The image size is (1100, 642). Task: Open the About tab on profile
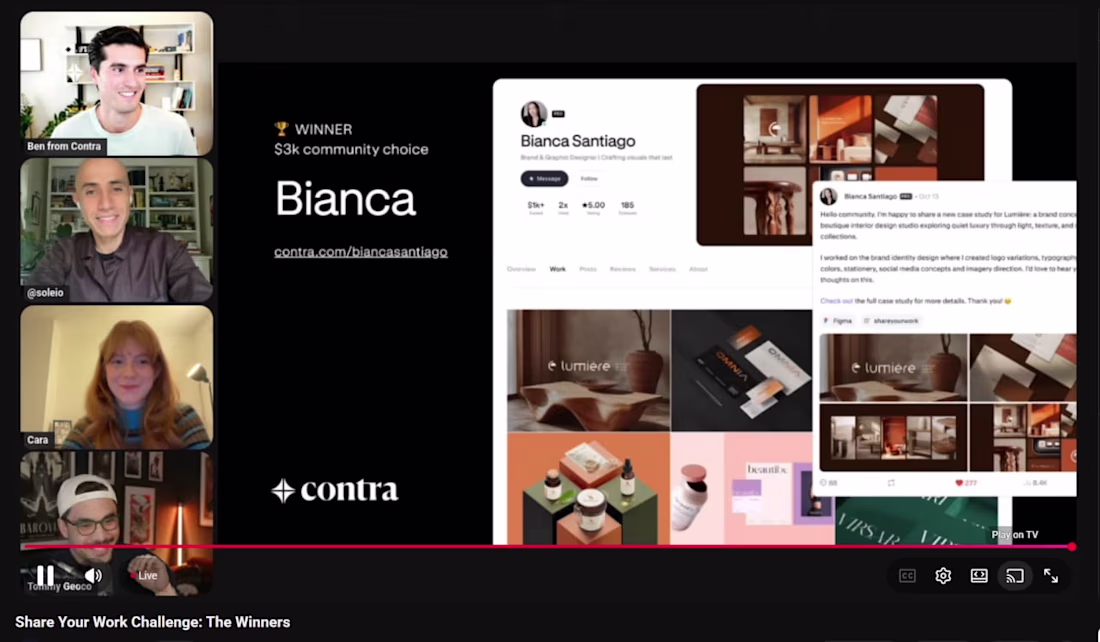[x=698, y=269]
